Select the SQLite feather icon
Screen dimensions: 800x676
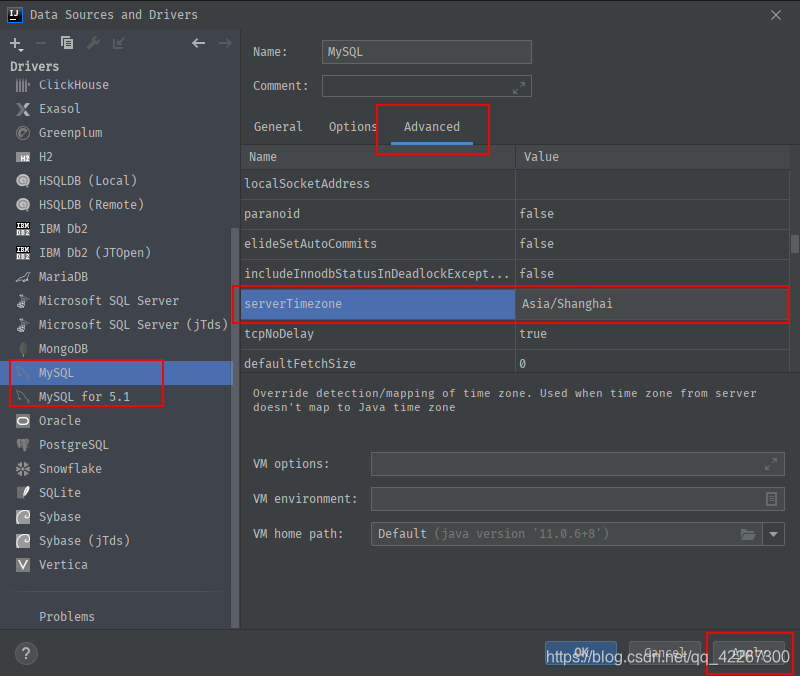(x=22, y=493)
